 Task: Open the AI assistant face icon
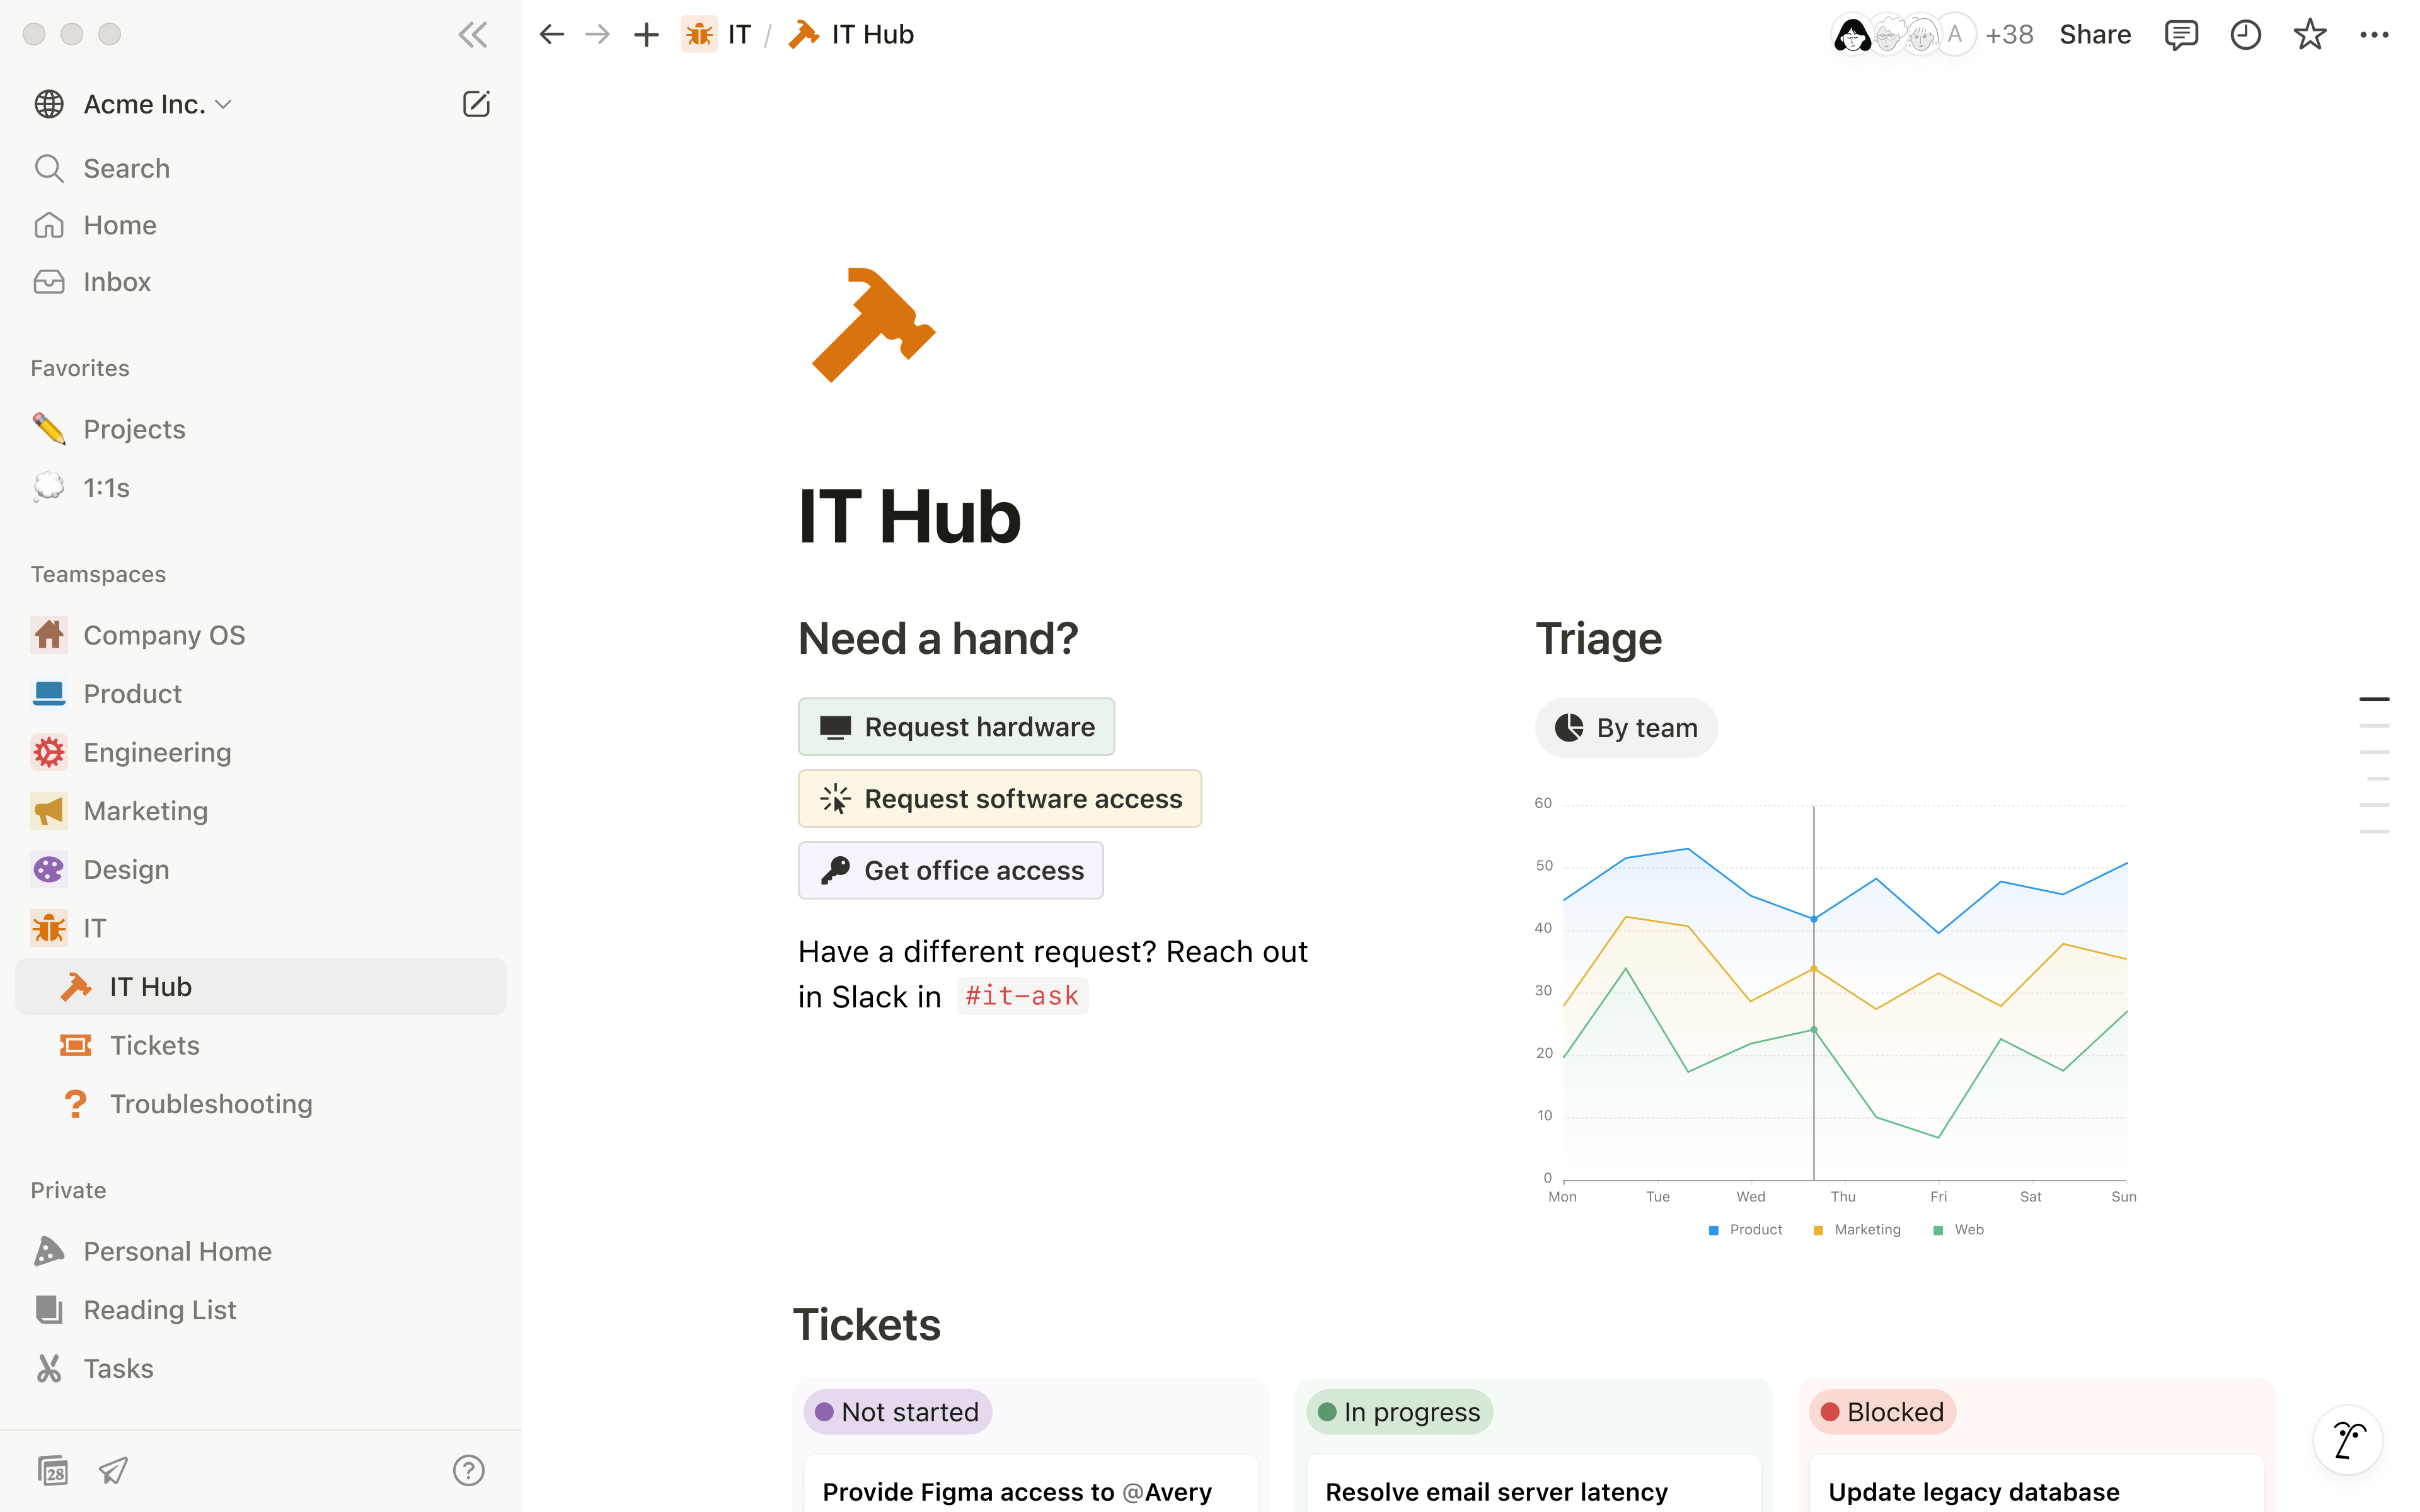click(x=2347, y=1440)
